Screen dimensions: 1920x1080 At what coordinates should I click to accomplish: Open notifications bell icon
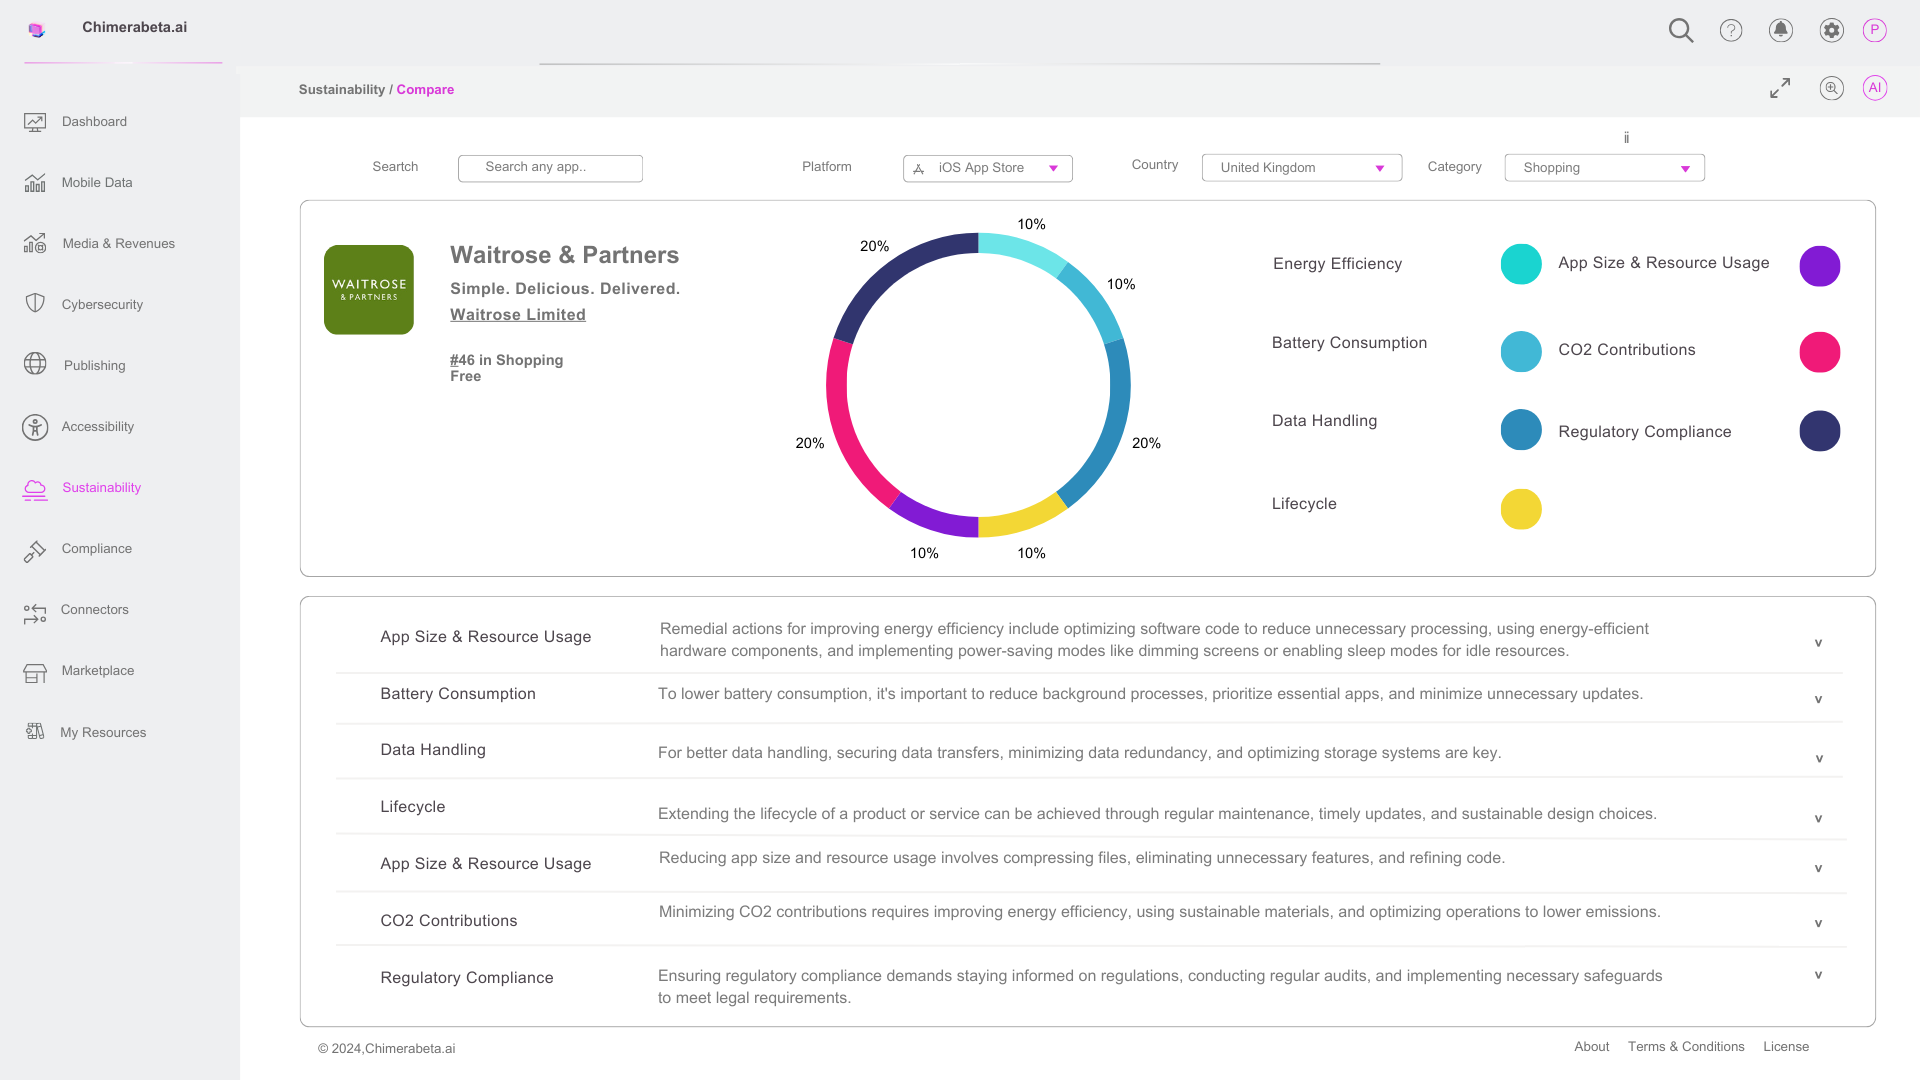pos(1781,30)
